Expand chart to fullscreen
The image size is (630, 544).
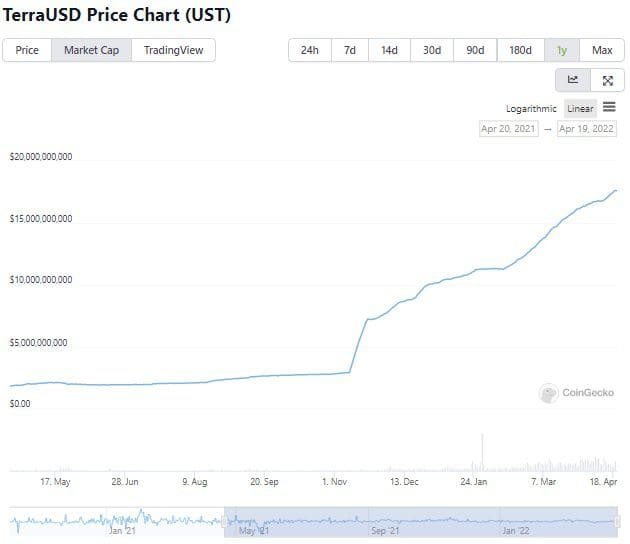point(607,80)
